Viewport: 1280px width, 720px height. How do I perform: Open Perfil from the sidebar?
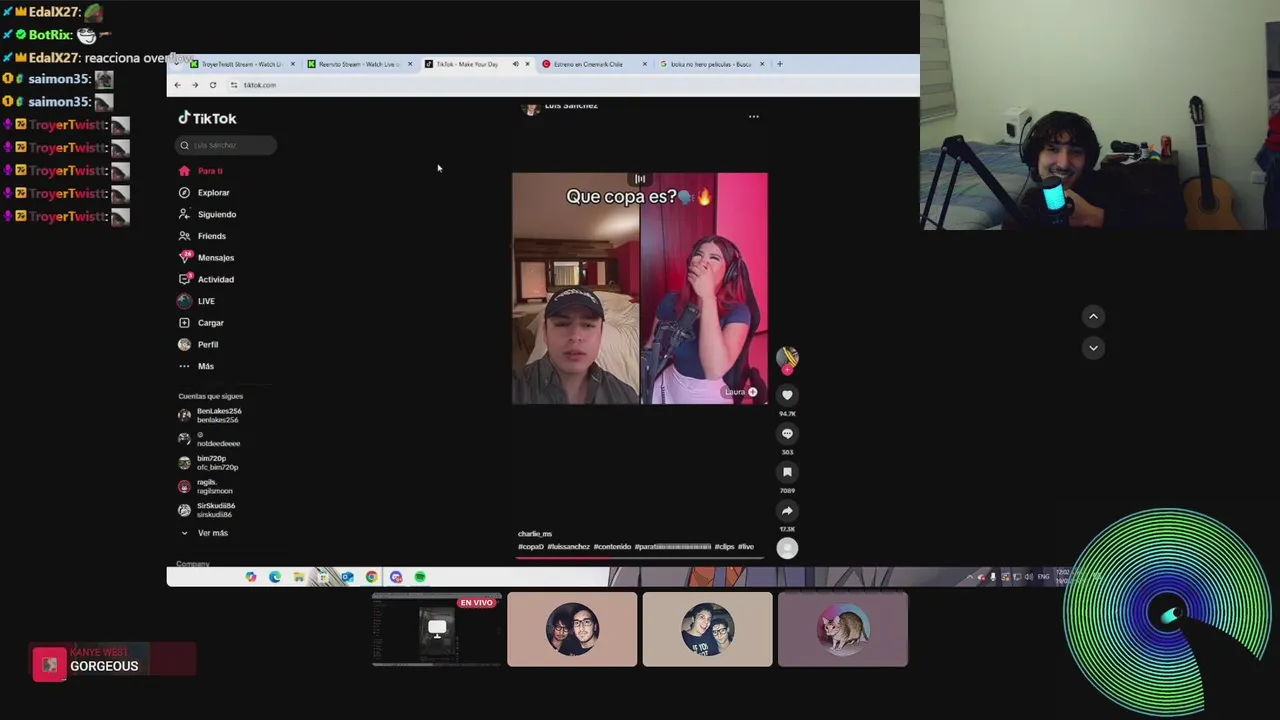199,344
